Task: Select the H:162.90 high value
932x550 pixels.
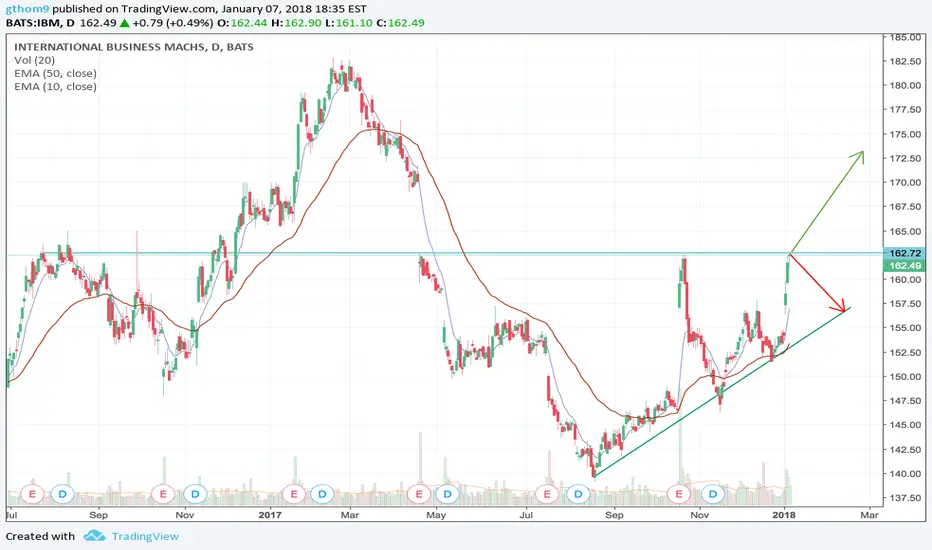Action: 296,23
